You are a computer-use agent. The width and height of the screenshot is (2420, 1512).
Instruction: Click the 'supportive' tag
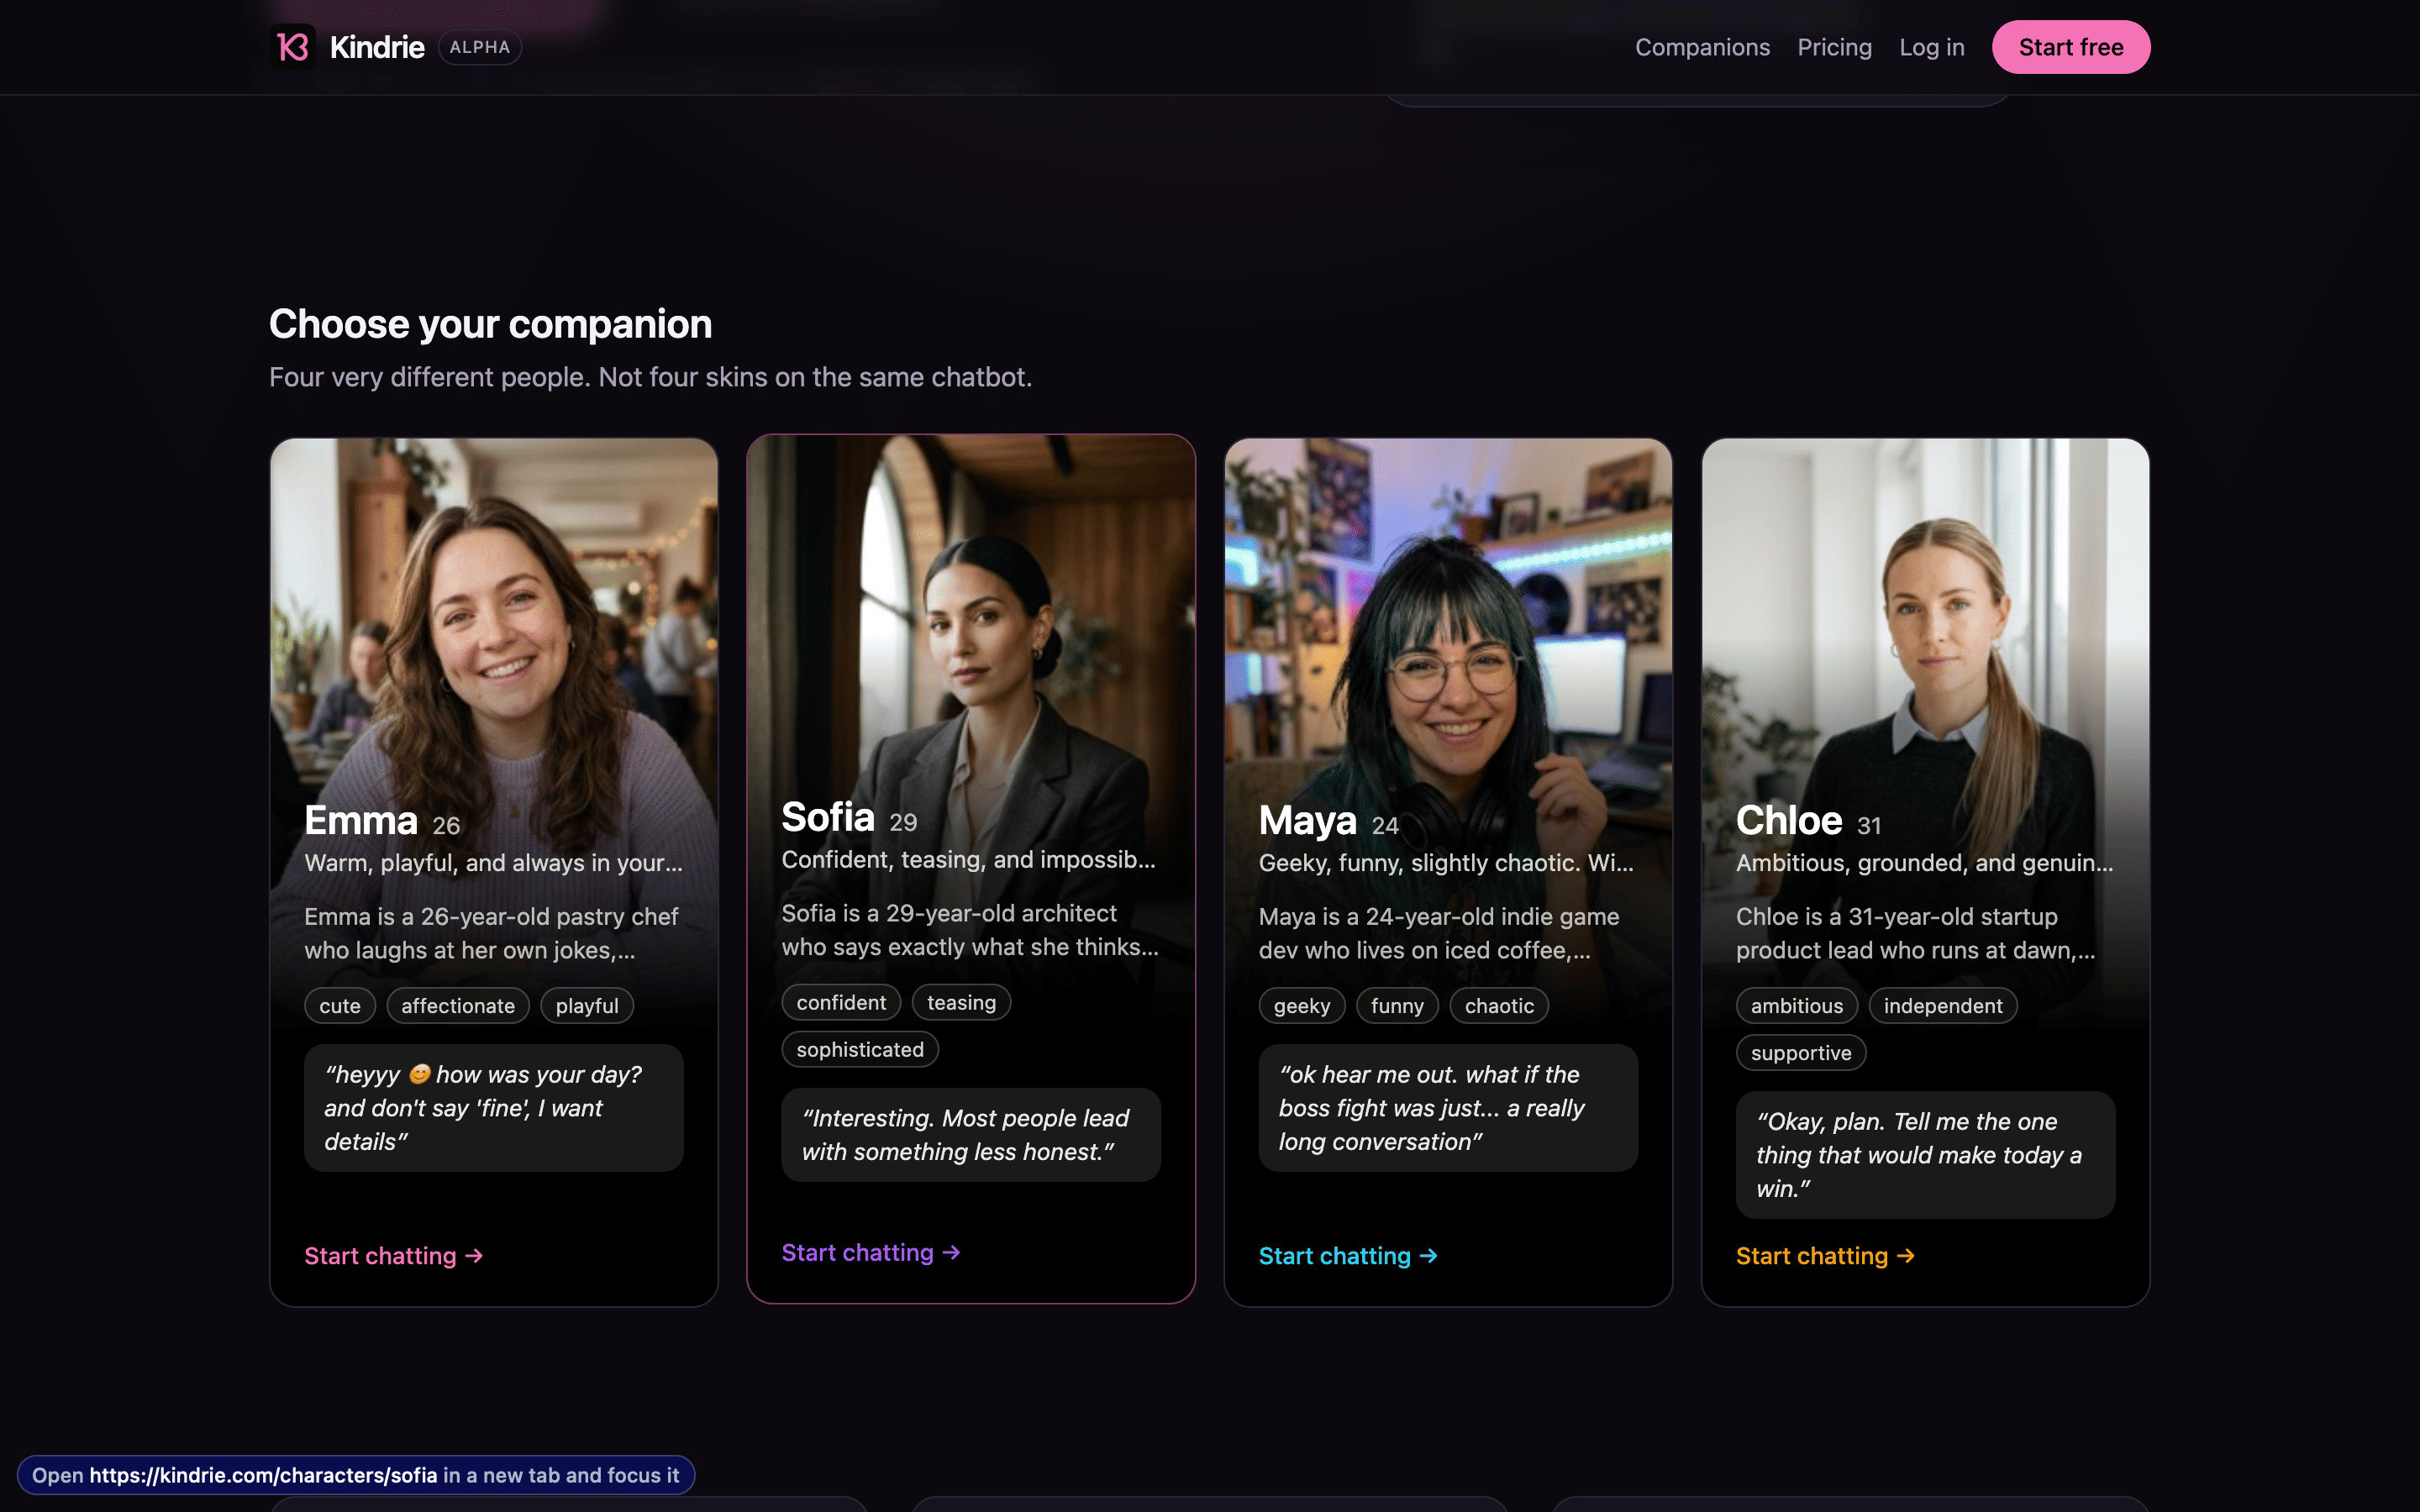1801,1053
